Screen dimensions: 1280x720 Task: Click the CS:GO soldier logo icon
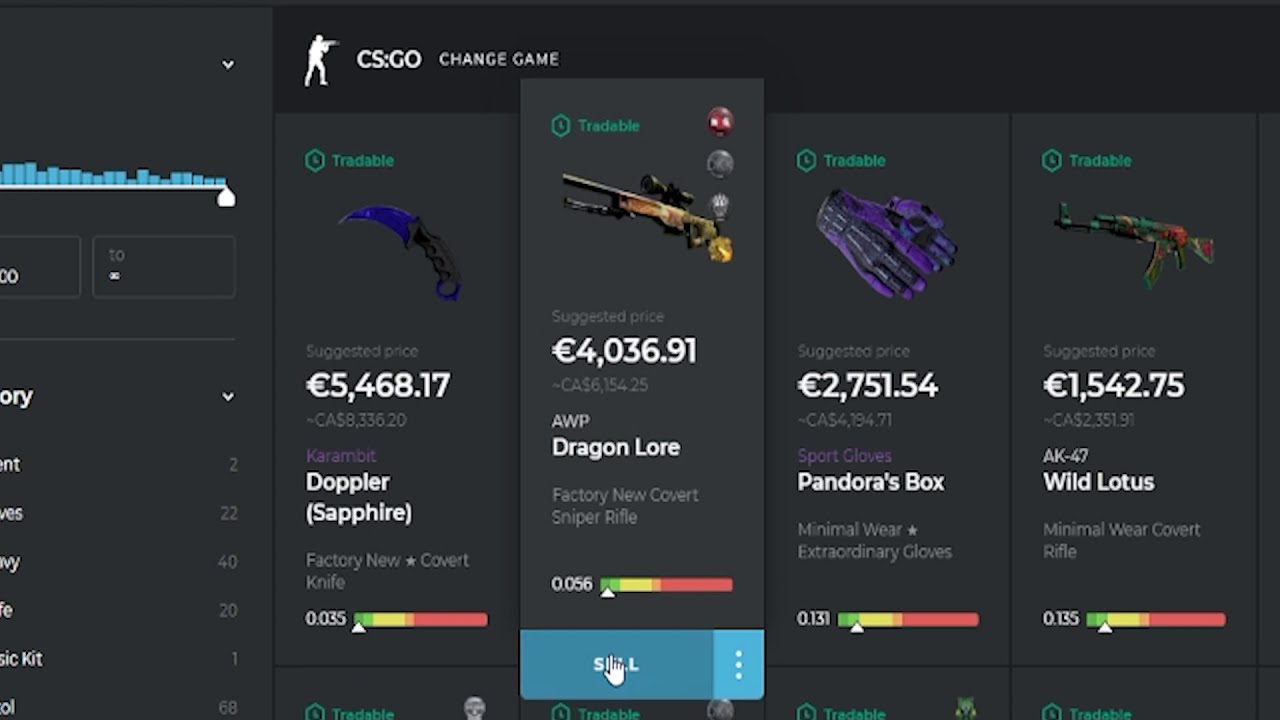321,60
